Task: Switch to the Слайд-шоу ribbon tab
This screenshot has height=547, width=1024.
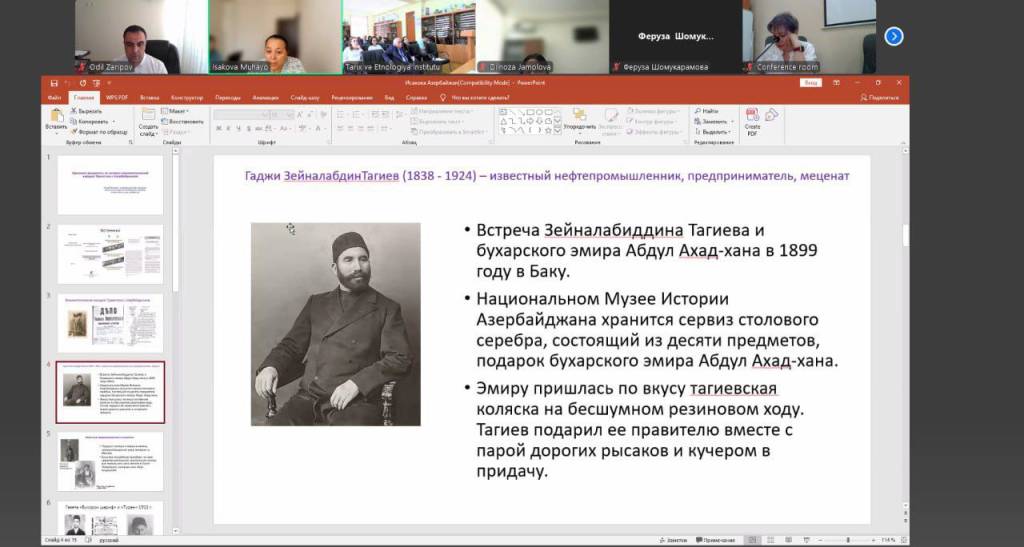Action: coord(304,98)
